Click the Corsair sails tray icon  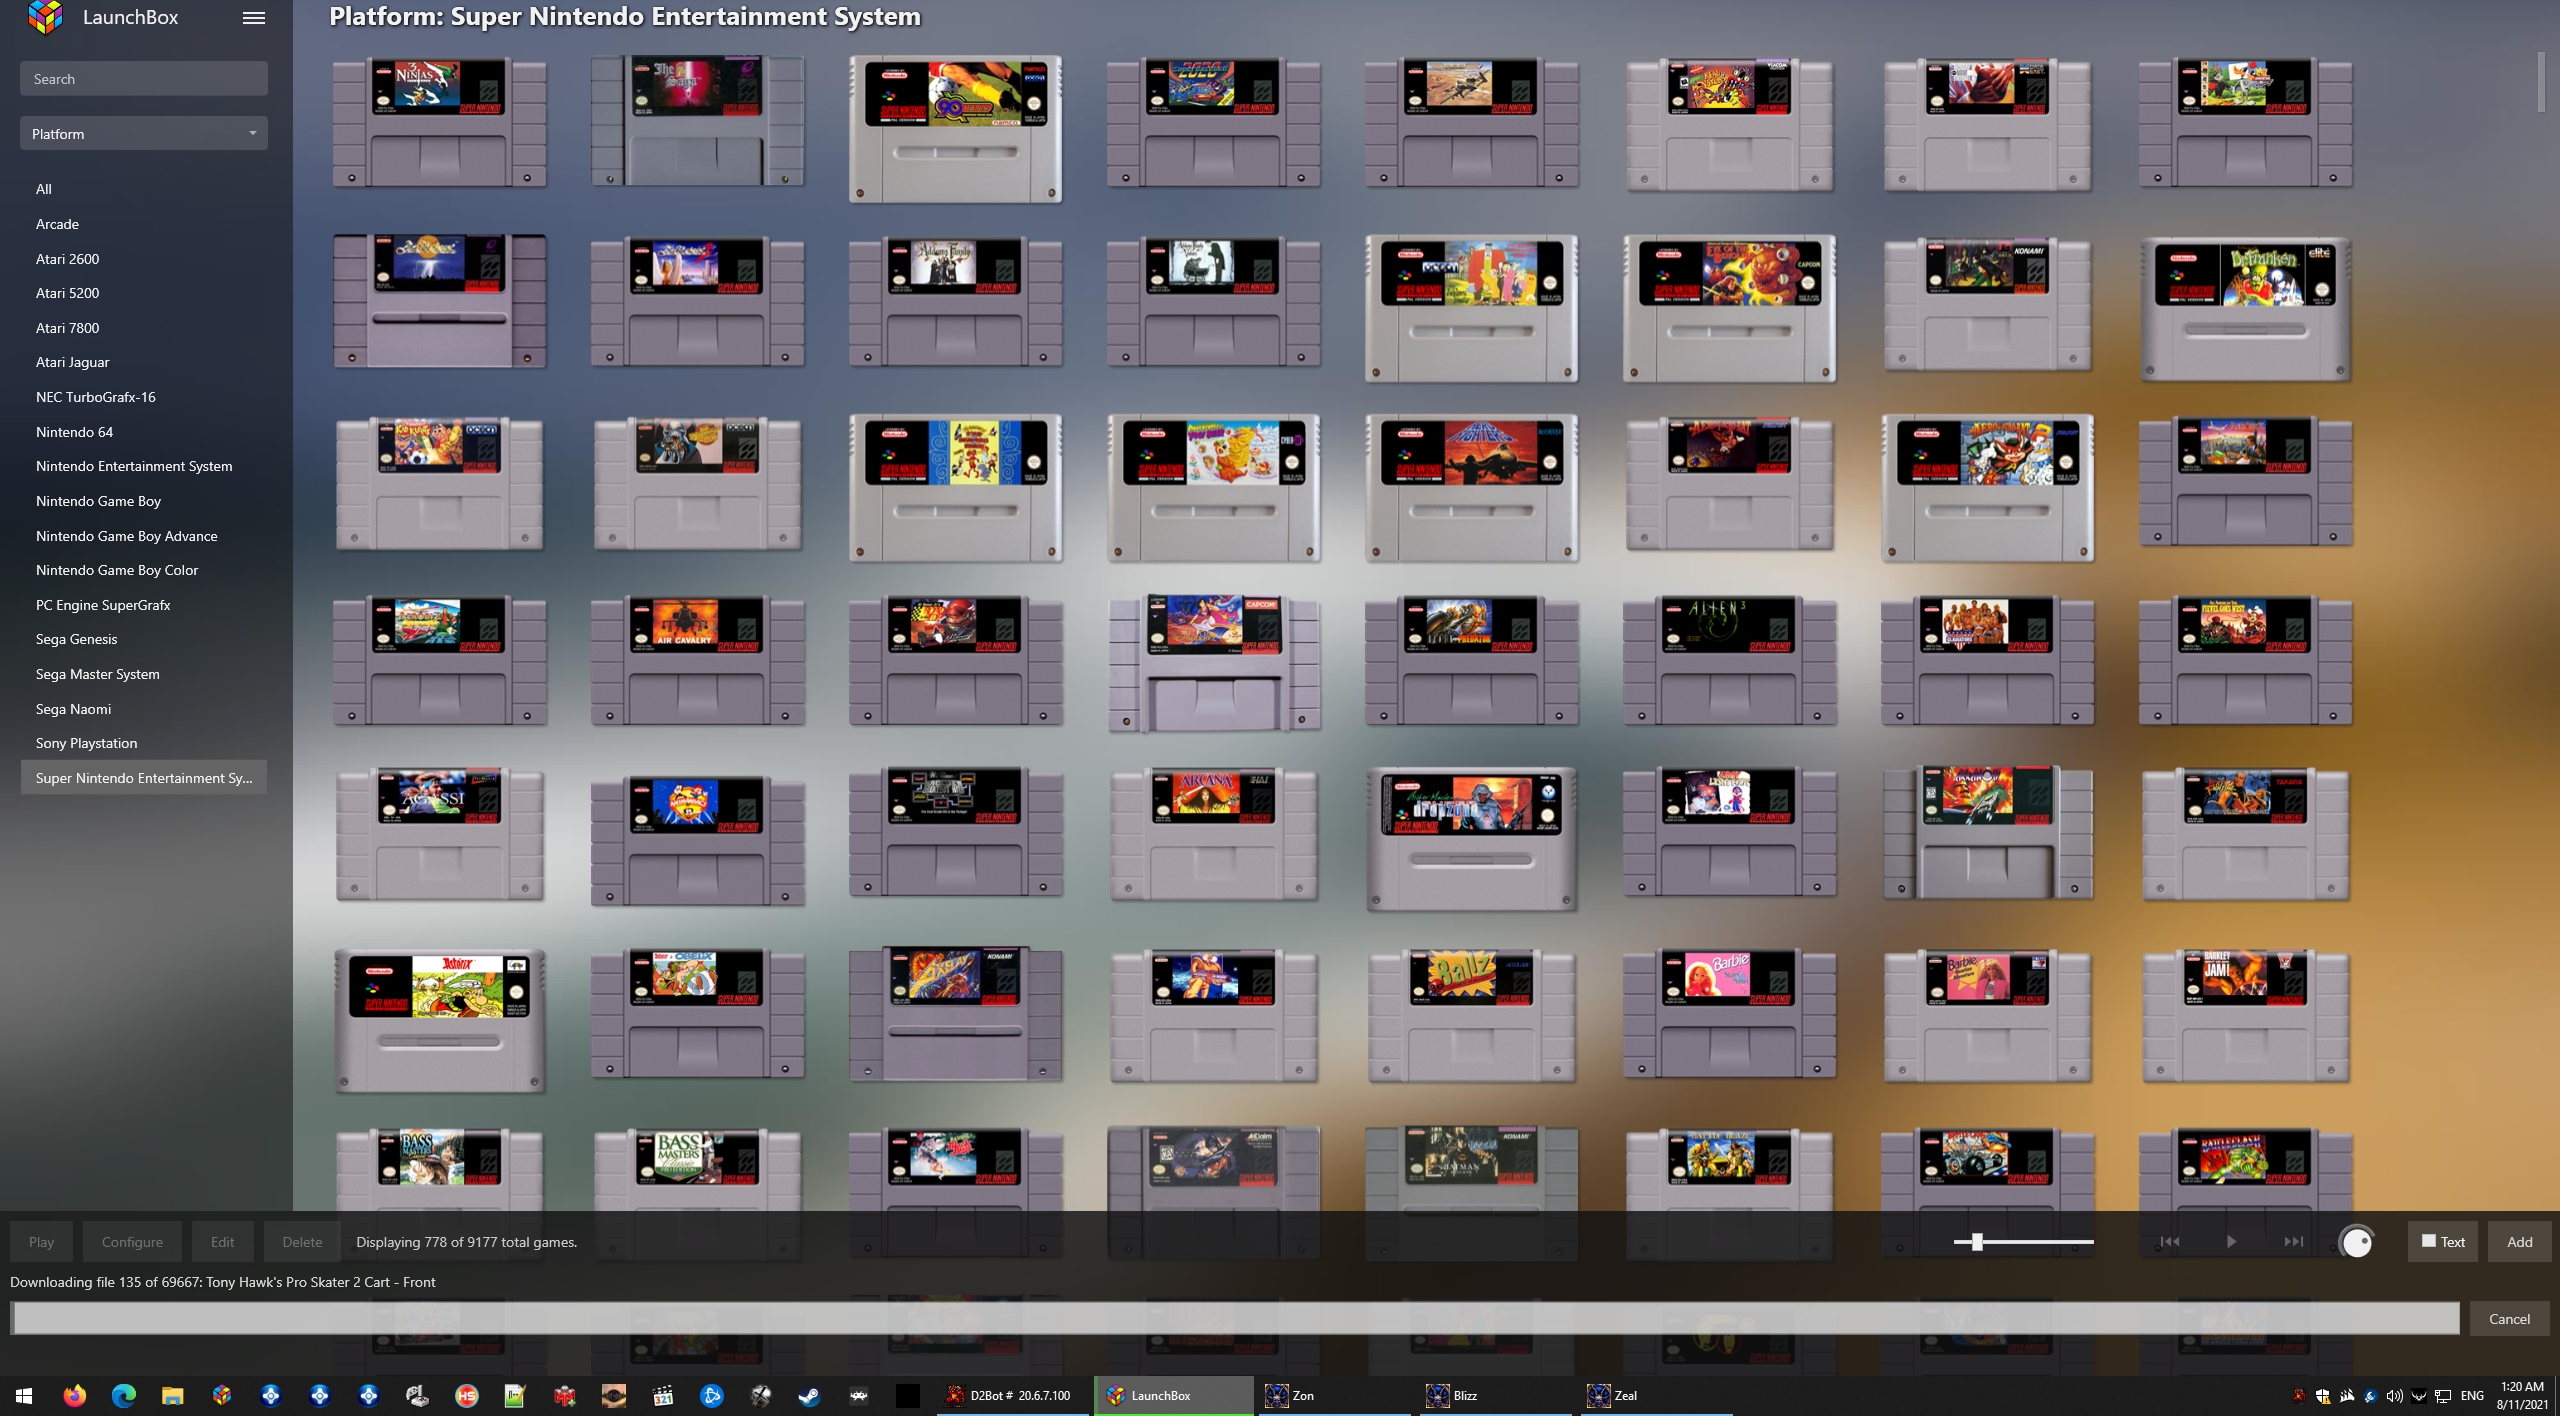point(2346,1395)
